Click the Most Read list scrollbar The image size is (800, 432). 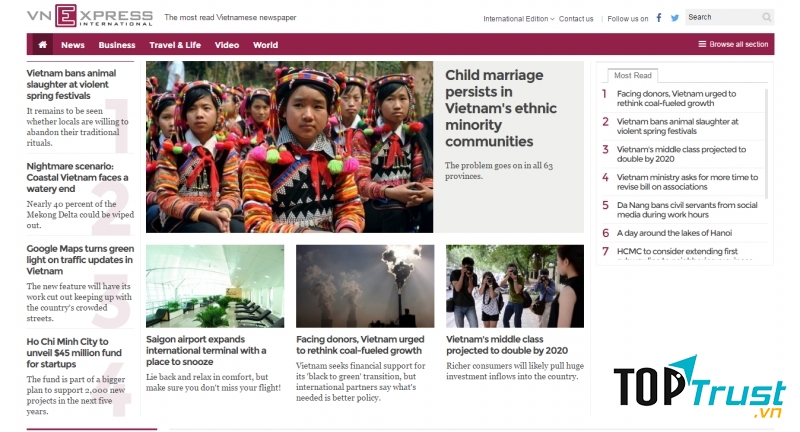766,144
